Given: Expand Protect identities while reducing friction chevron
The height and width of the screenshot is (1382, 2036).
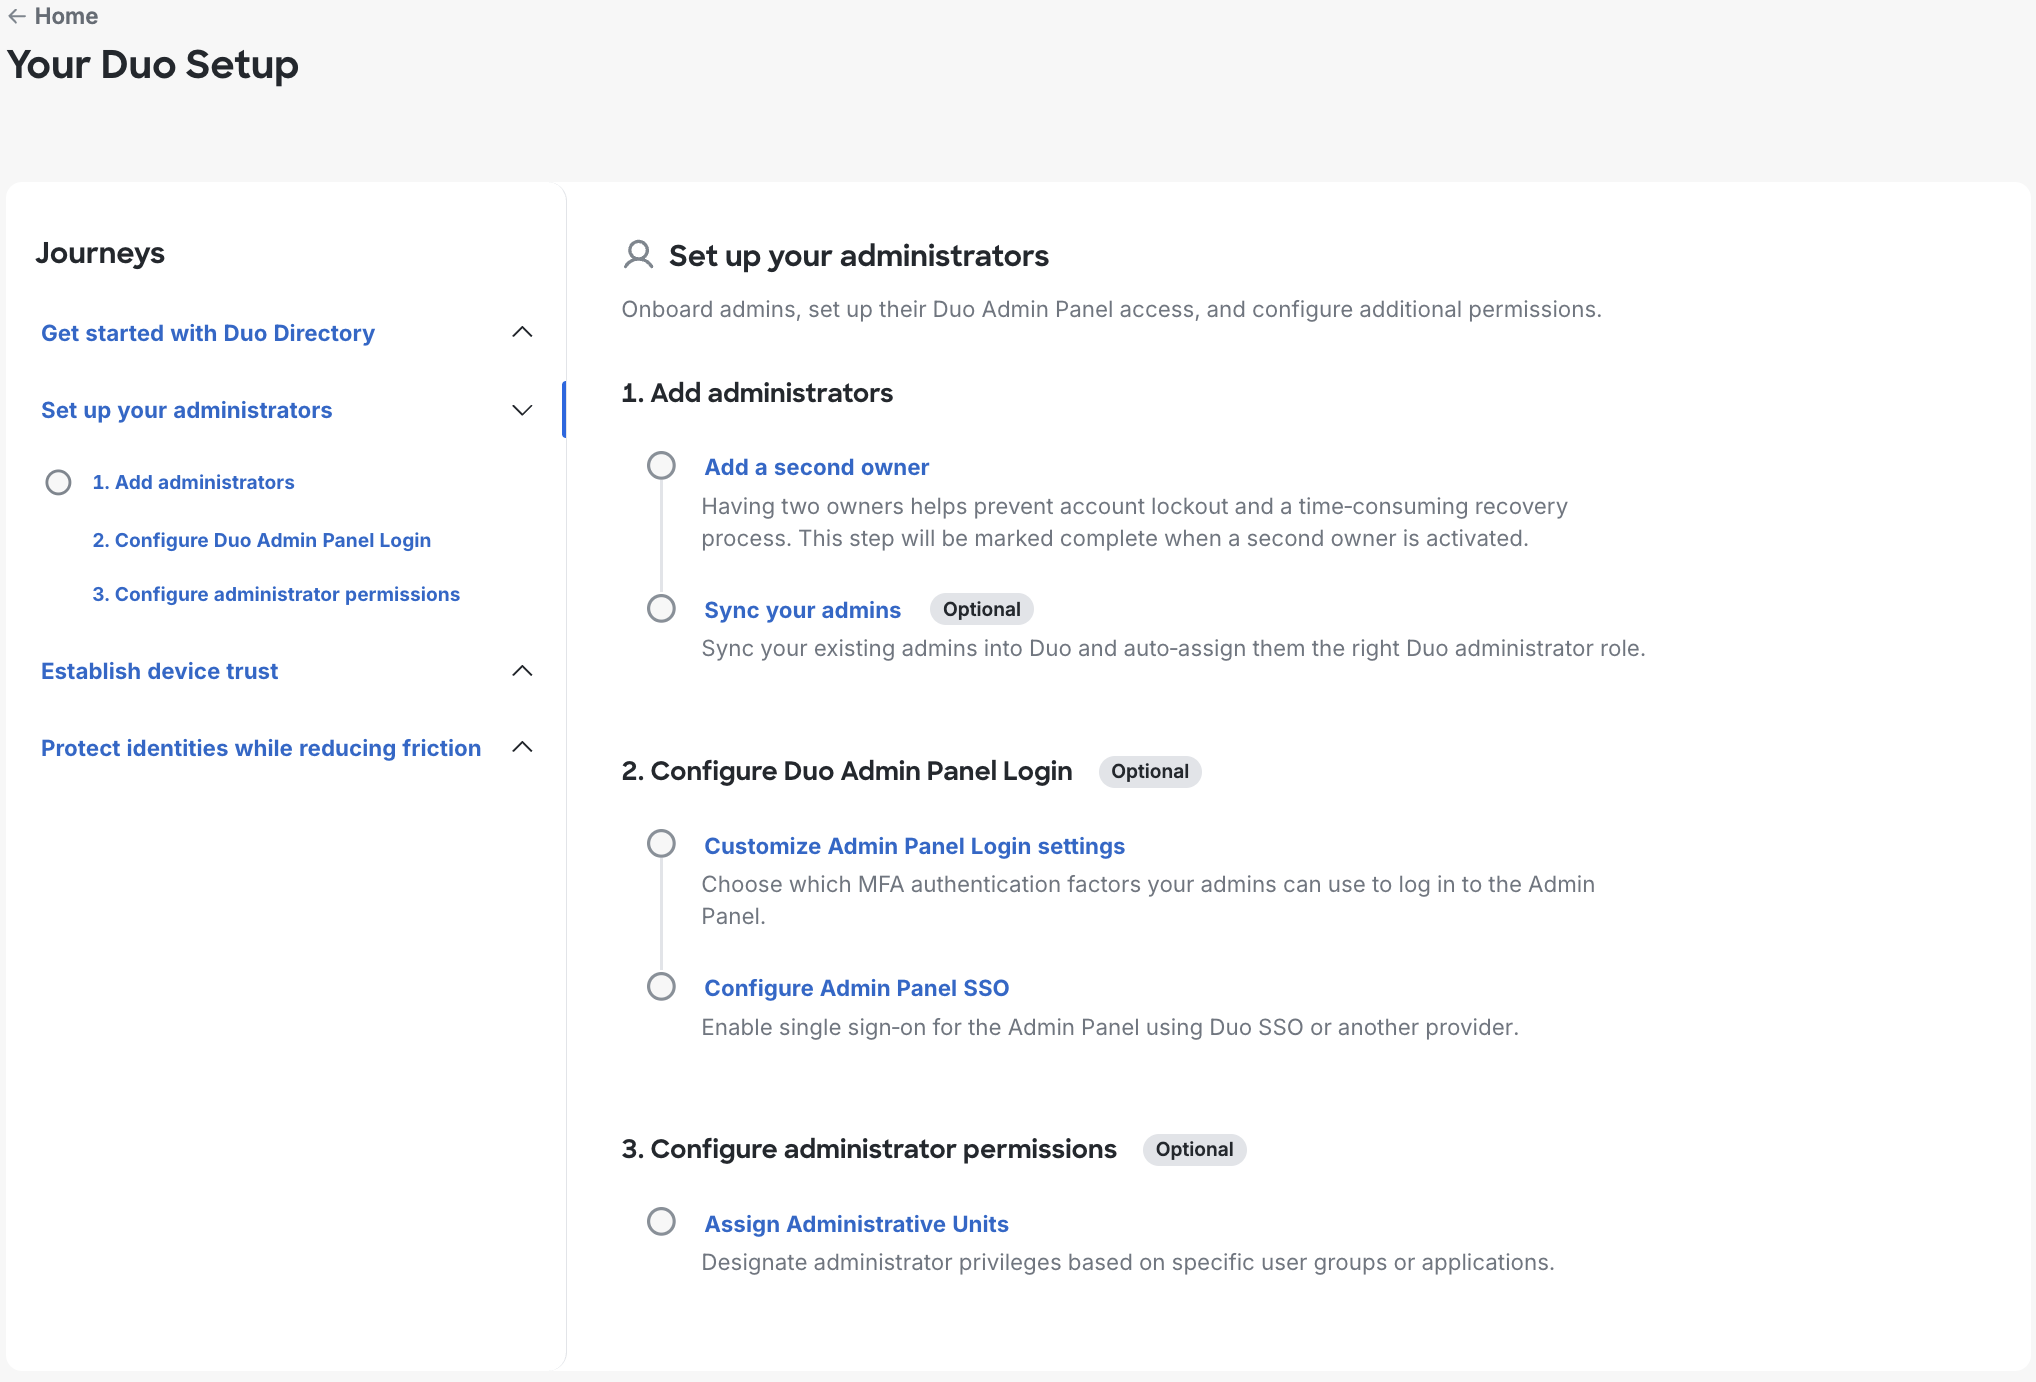Looking at the screenshot, I should (522, 747).
